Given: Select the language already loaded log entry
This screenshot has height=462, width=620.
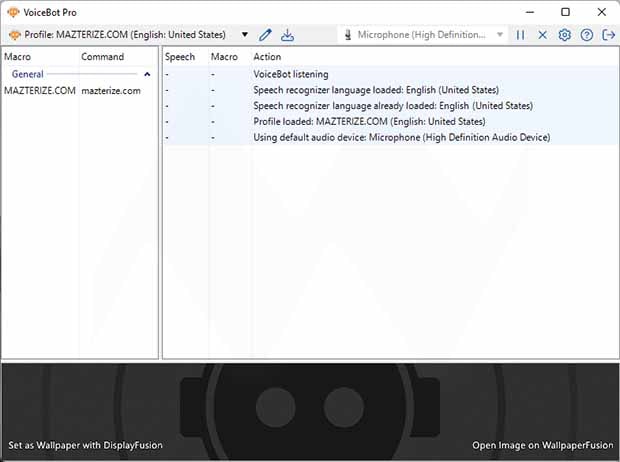Looking at the screenshot, I should click(391, 106).
